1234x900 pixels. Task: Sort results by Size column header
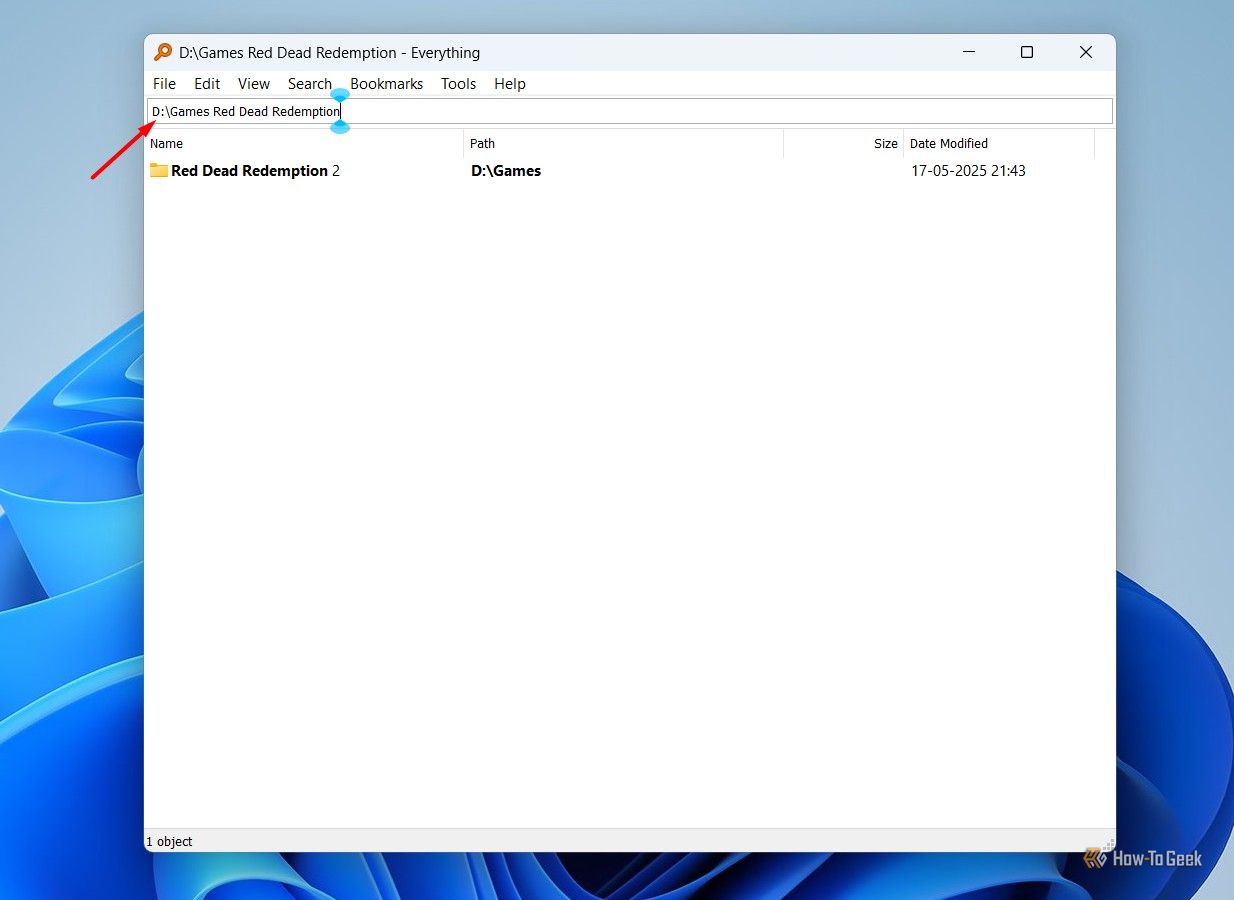[x=844, y=144]
